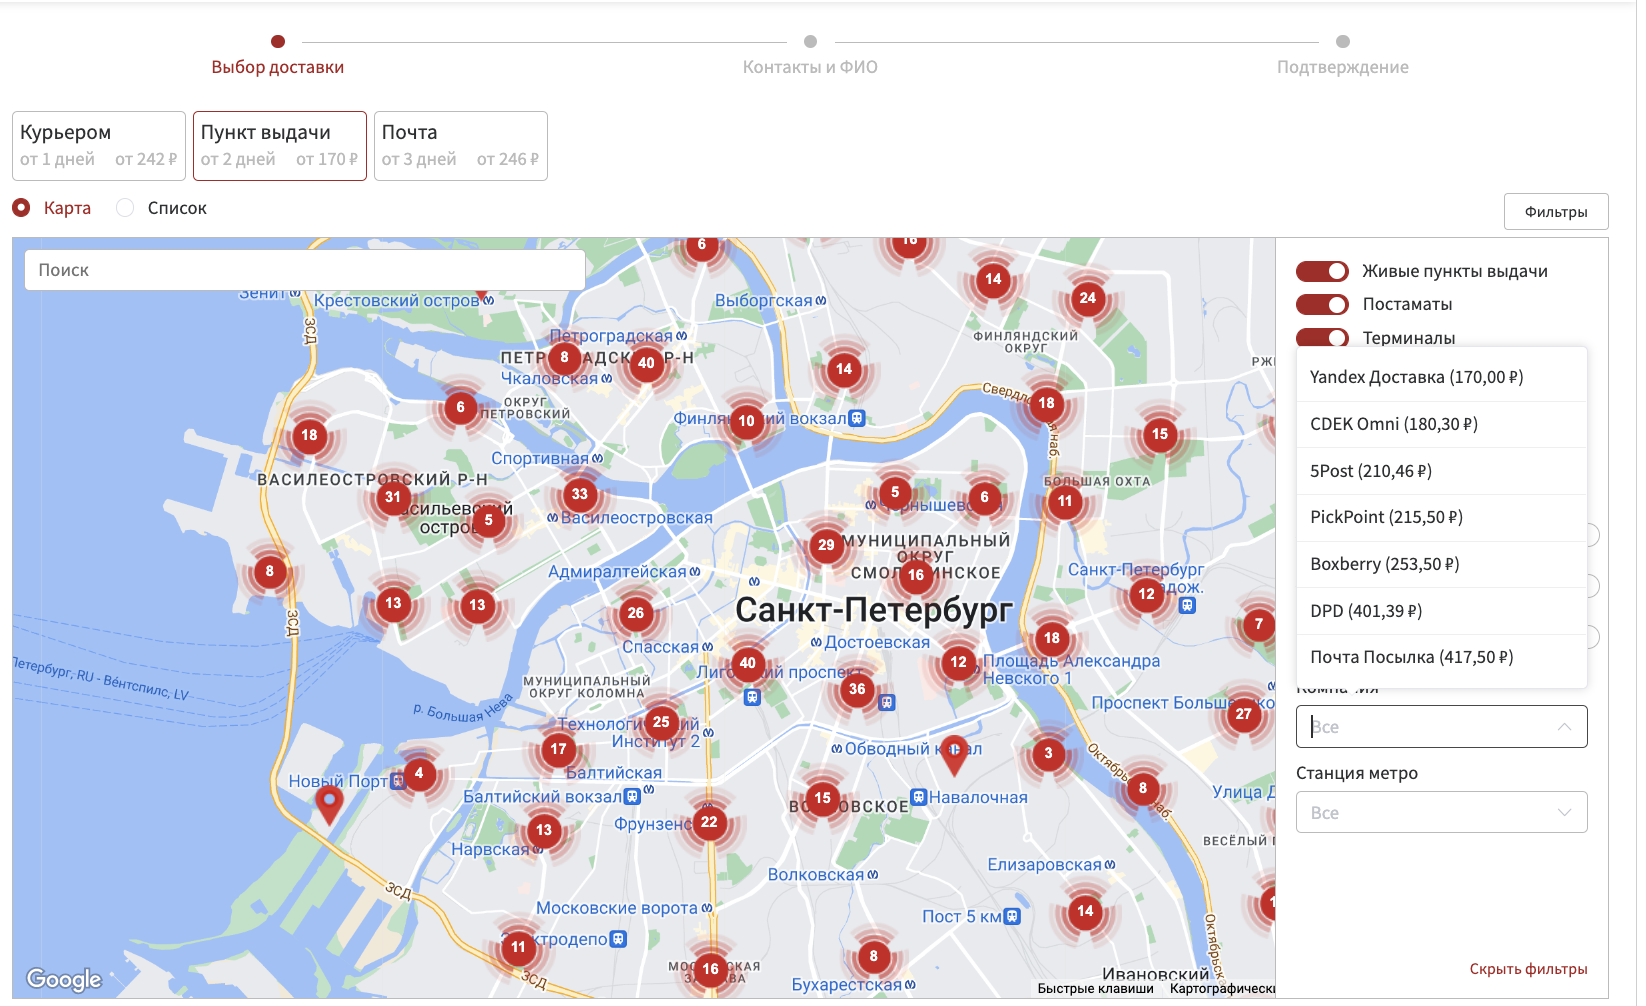Switch to Почта delivery option

click(461, 146)
